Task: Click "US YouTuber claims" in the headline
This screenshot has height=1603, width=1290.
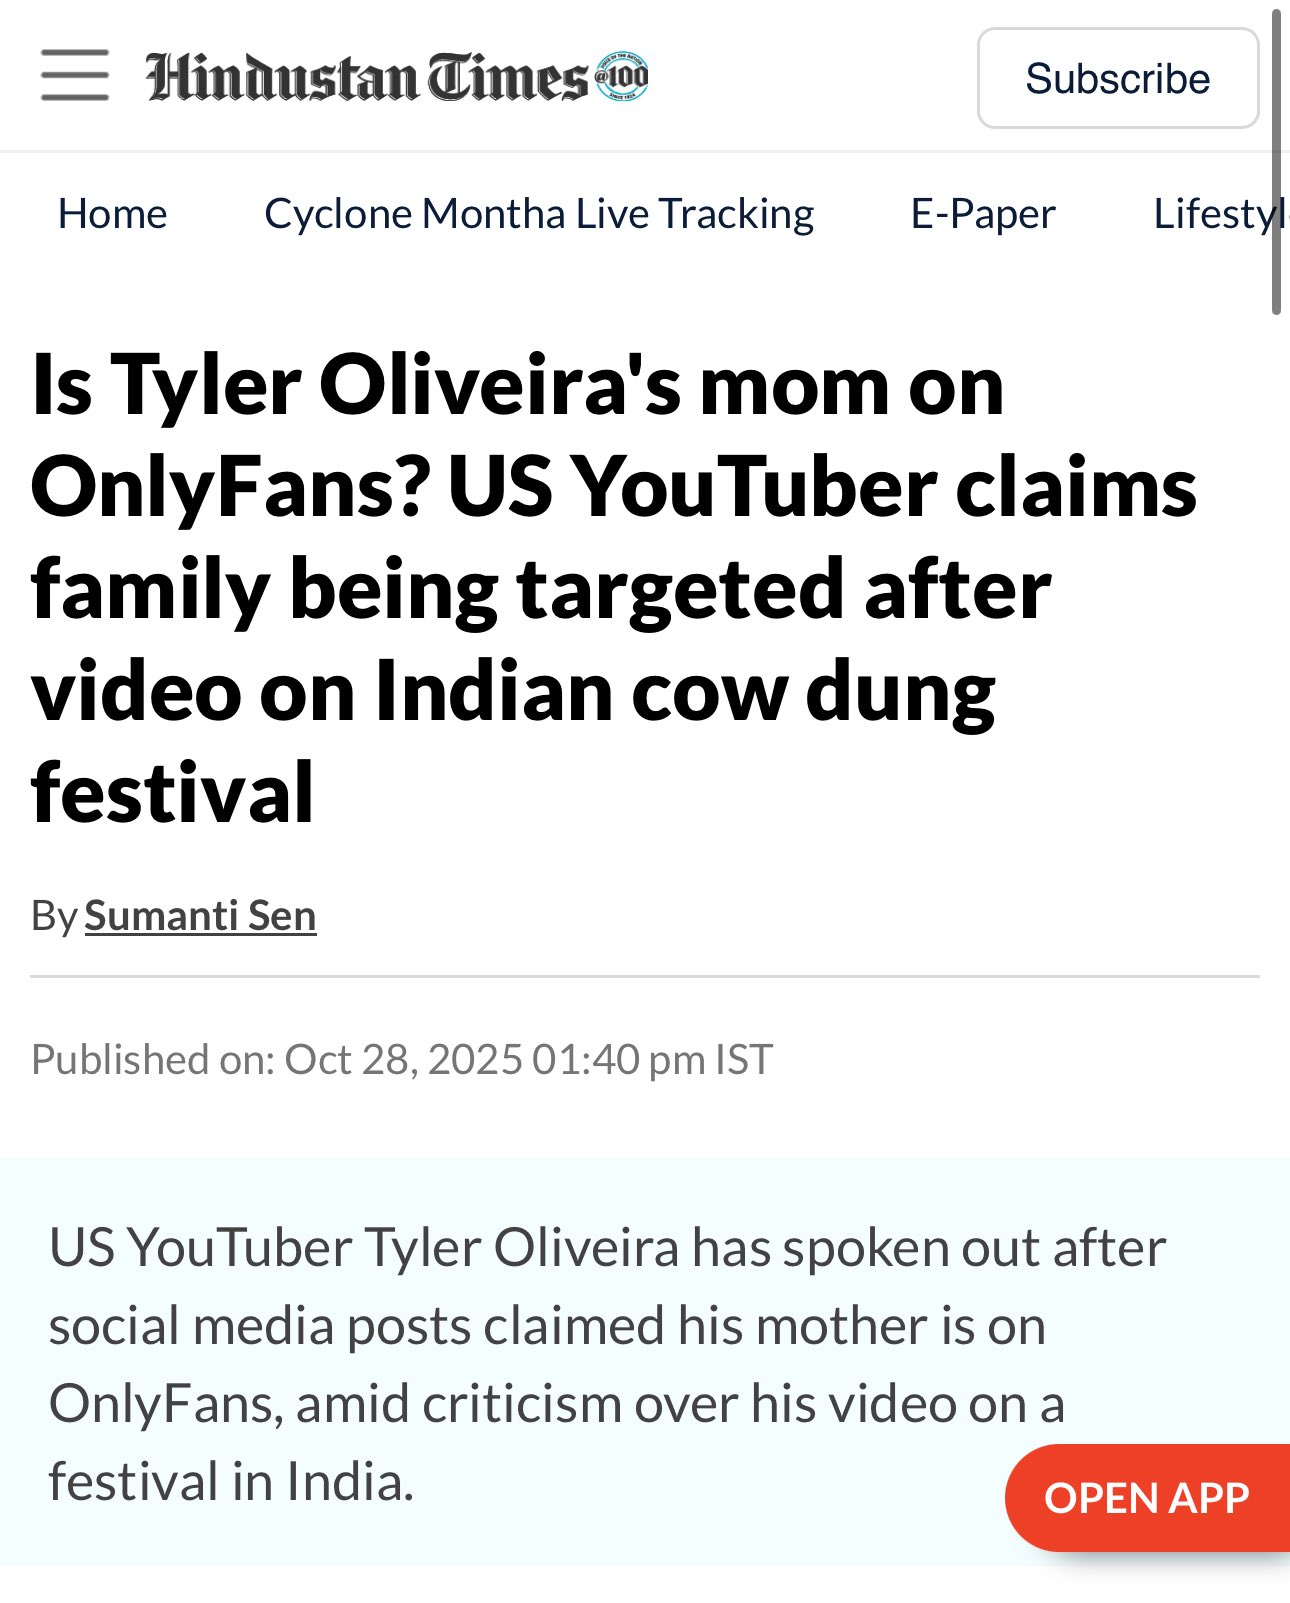Action: pyautogui.click(x=822, y=488)
